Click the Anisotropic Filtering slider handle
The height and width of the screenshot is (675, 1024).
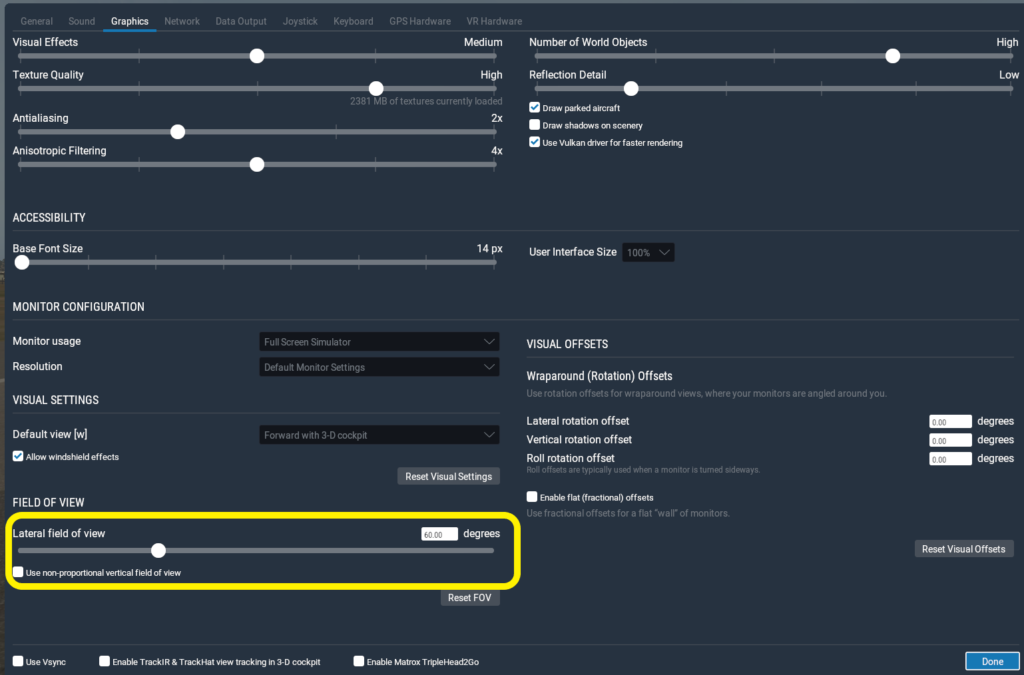257,165
